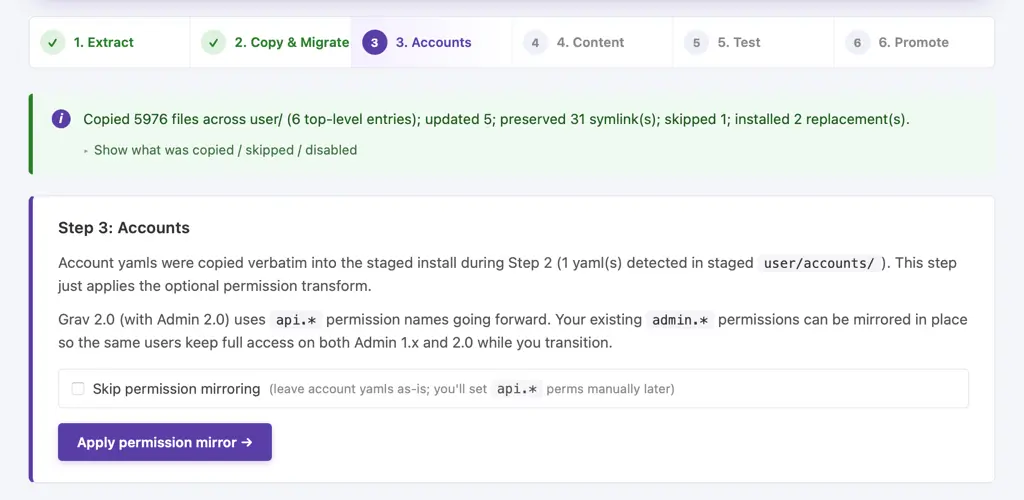The width and height of the screenshot is (1024, 500).
Task: Click the purple info icon in the green notice
Action: tap(61, 119)
